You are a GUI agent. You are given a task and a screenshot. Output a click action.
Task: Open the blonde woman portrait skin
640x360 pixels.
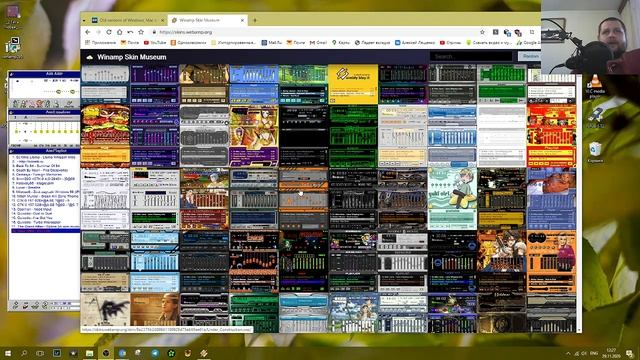click(155, 312)
